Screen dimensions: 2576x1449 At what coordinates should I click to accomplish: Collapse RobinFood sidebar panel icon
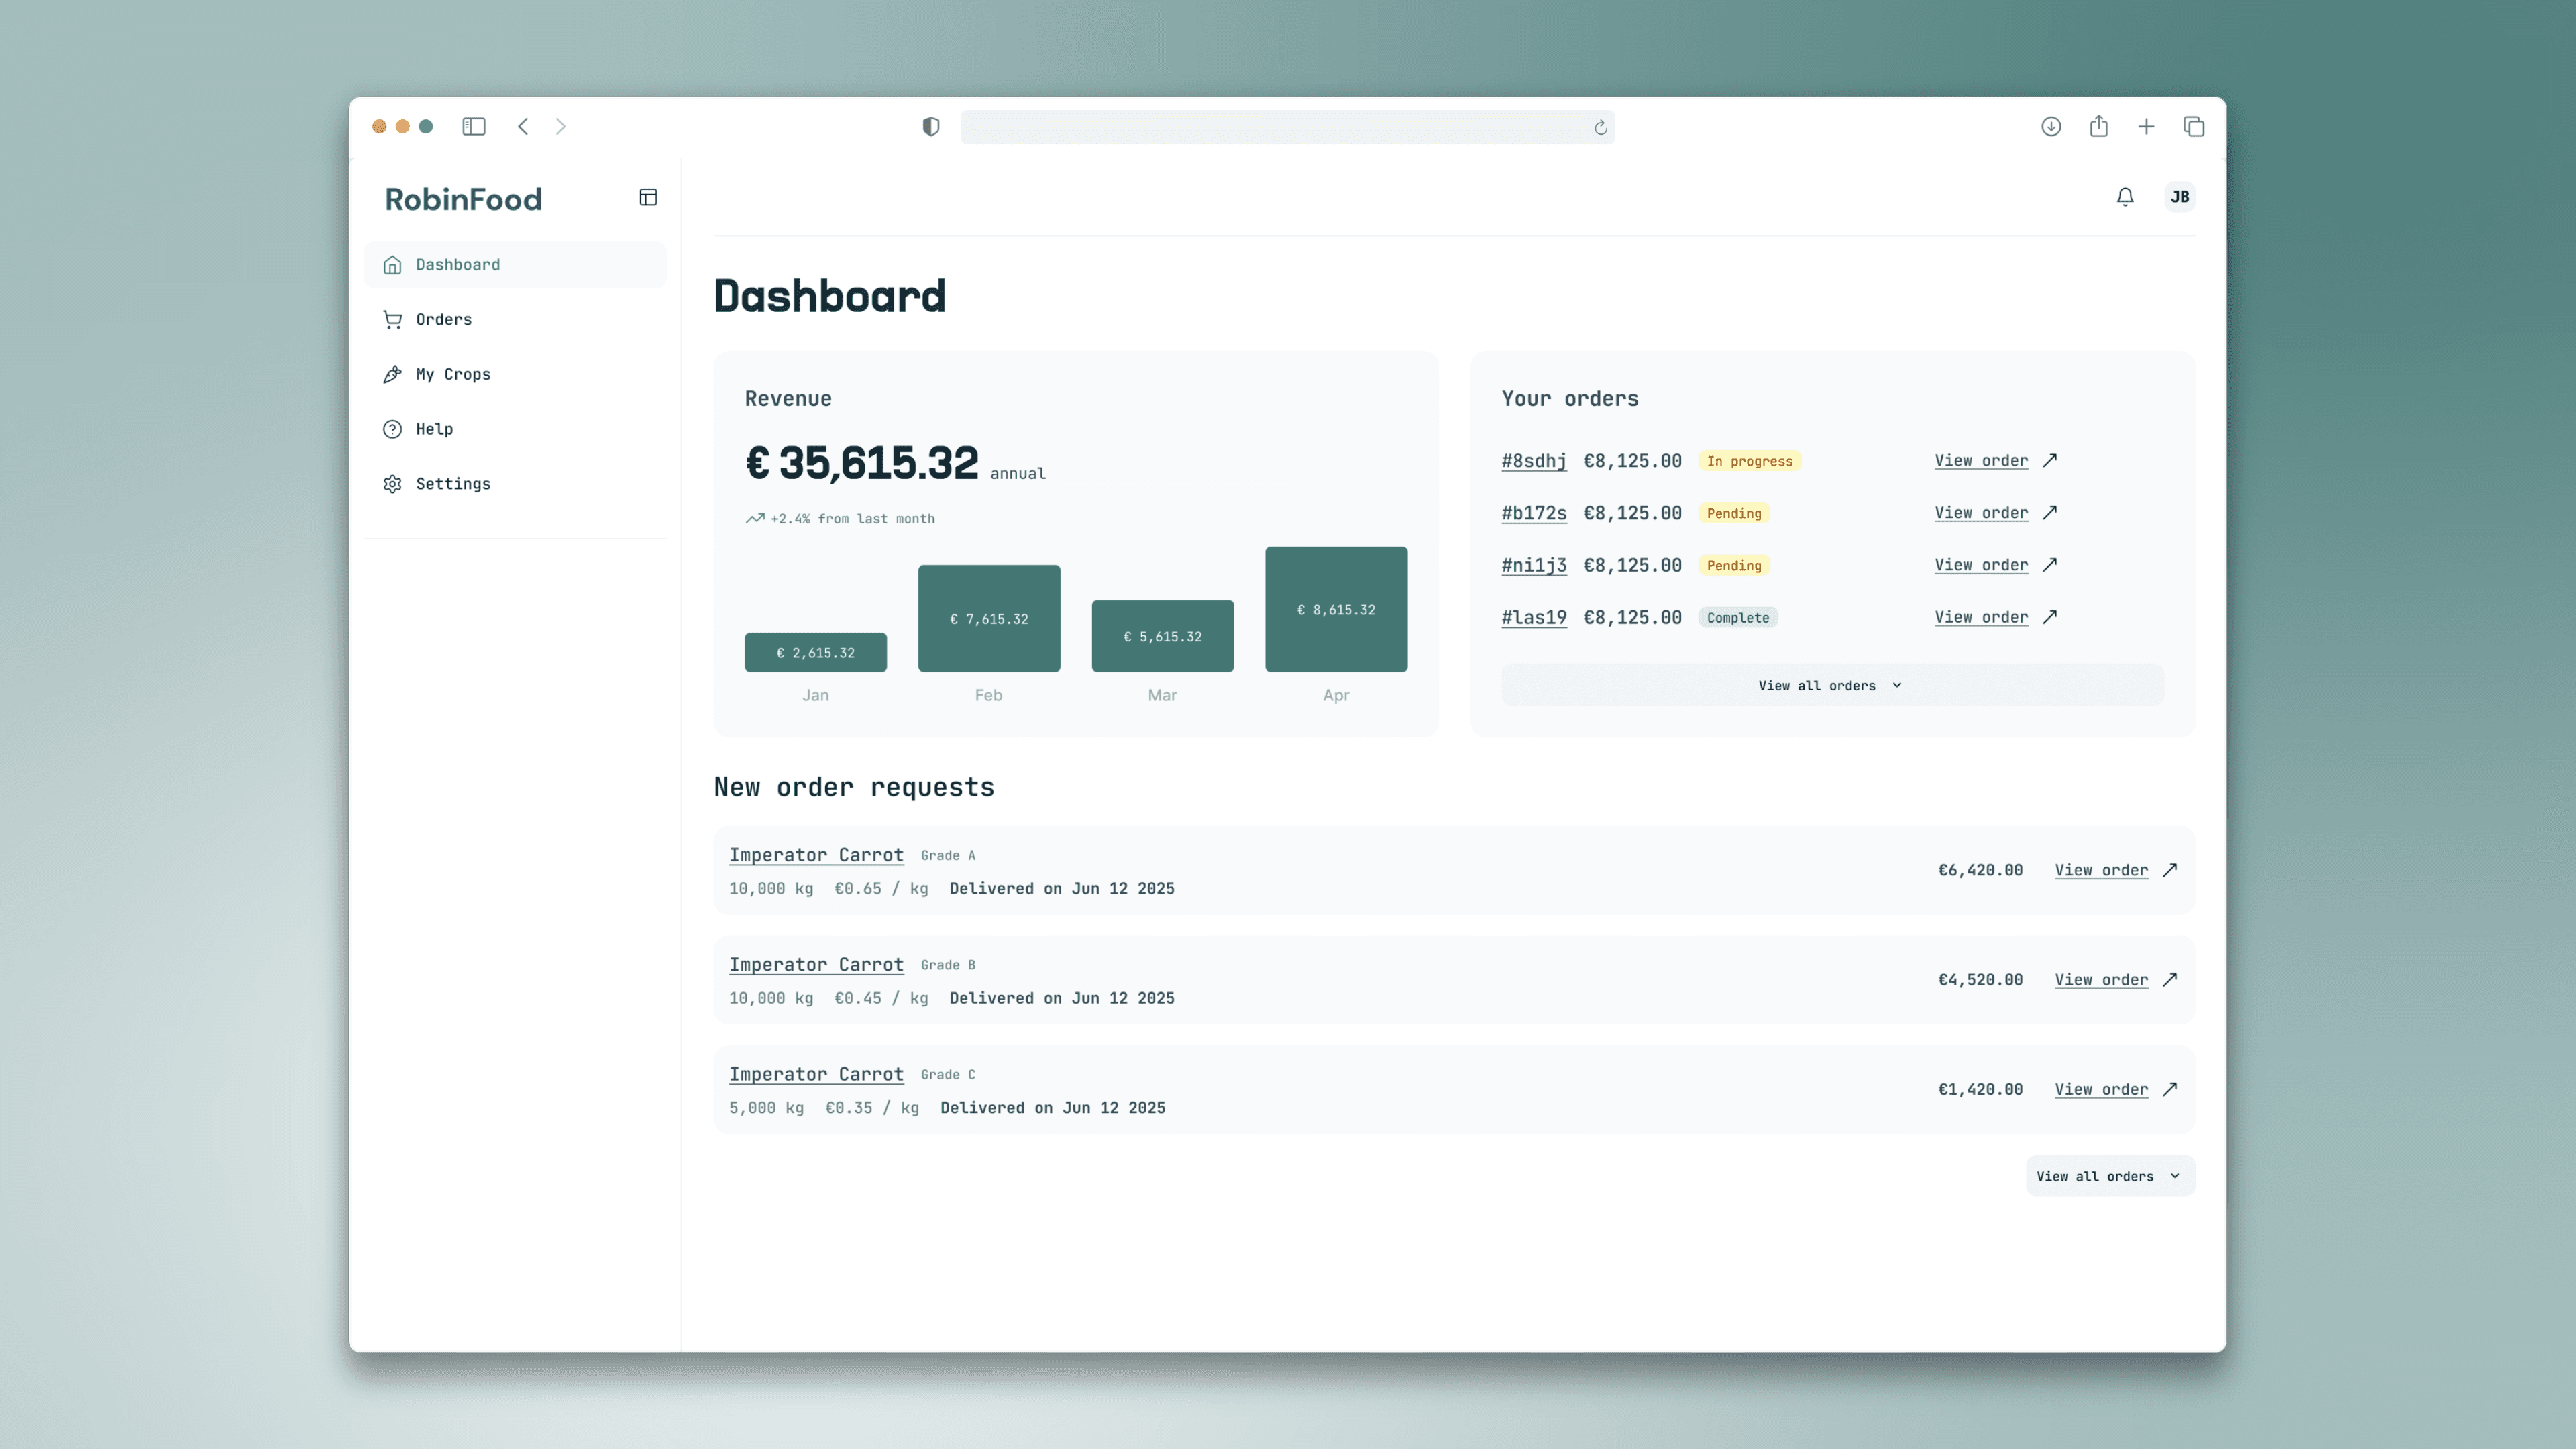[x=648, y=197]
